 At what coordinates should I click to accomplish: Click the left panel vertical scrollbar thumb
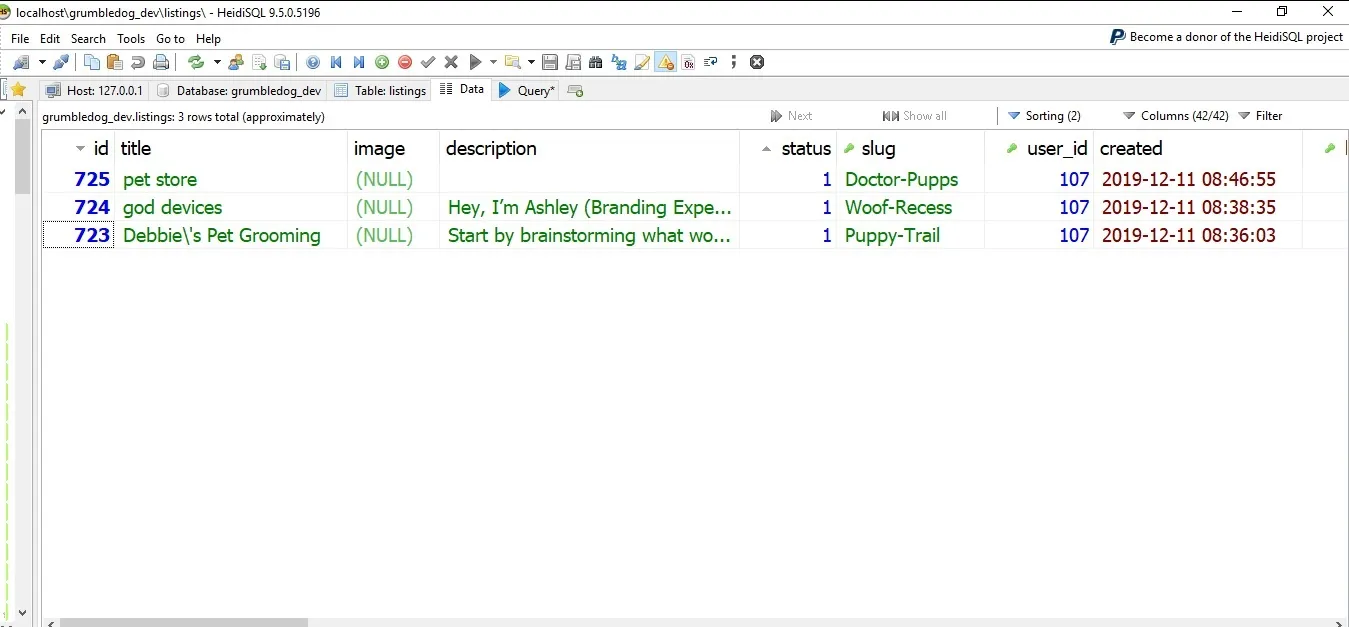click(23, 155)
